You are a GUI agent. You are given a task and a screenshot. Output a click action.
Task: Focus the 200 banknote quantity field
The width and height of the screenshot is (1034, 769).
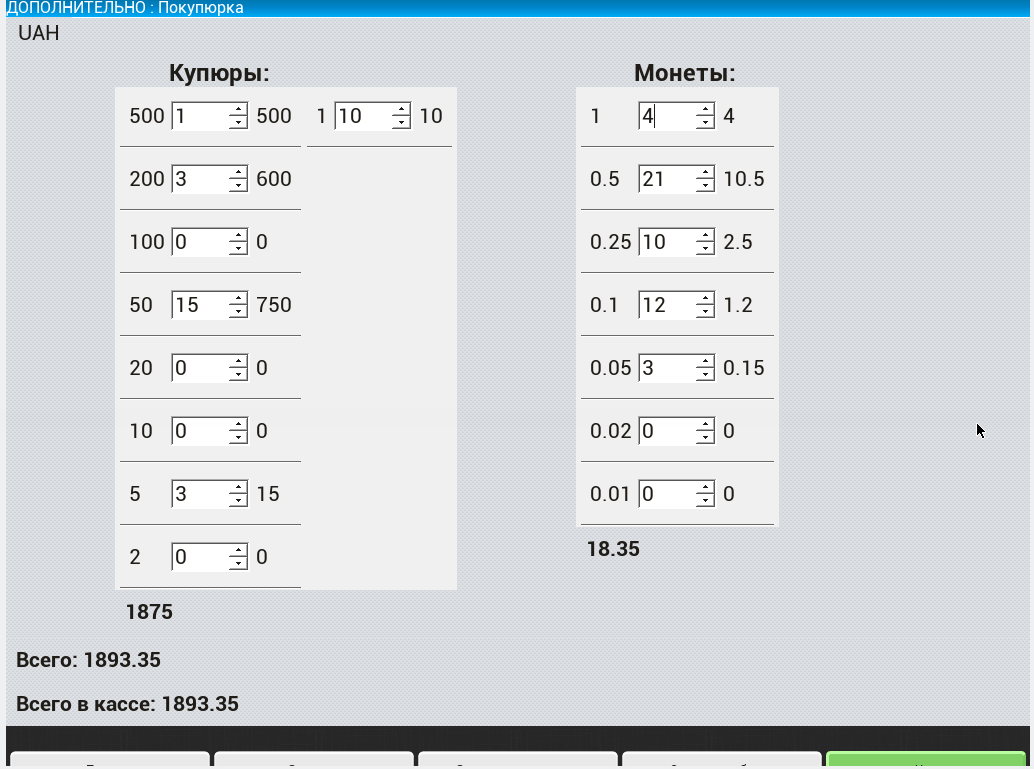click(x=200, y=179)
